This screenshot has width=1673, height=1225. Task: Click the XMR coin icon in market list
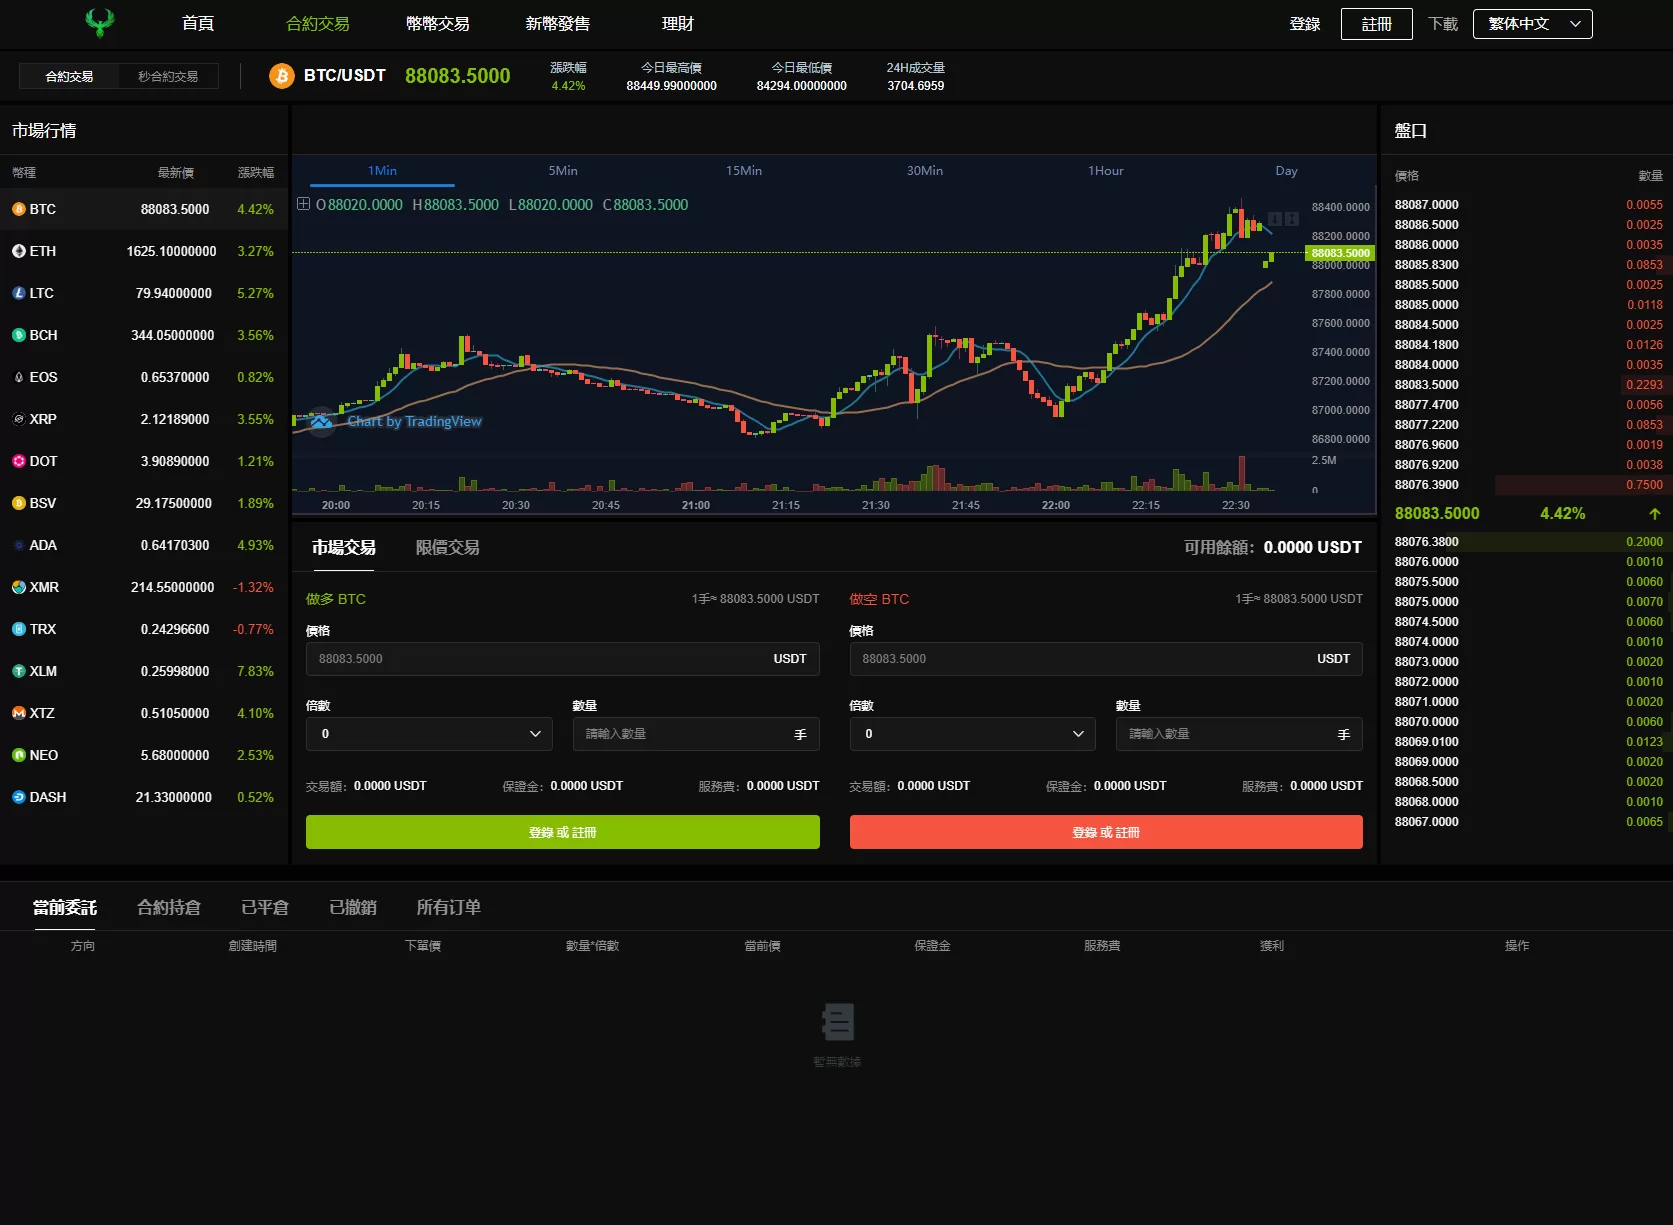coord(18,587)
